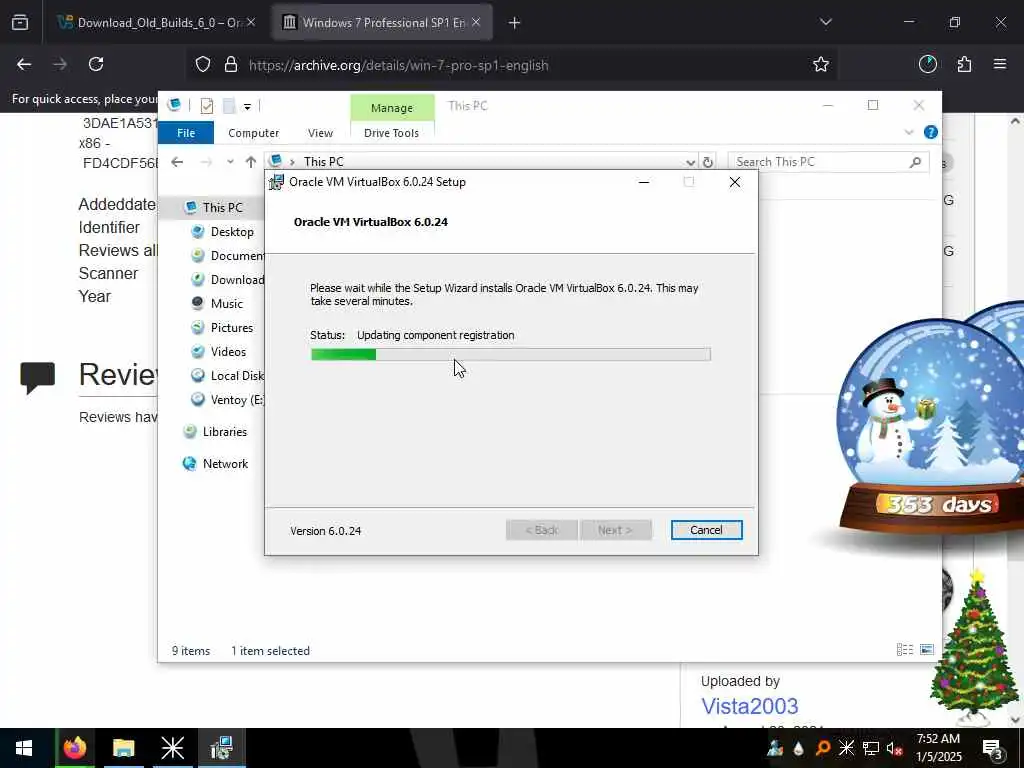Click the search magnifier icon in Explorer
Viewport: 1024px width, 768px height.
916,162
